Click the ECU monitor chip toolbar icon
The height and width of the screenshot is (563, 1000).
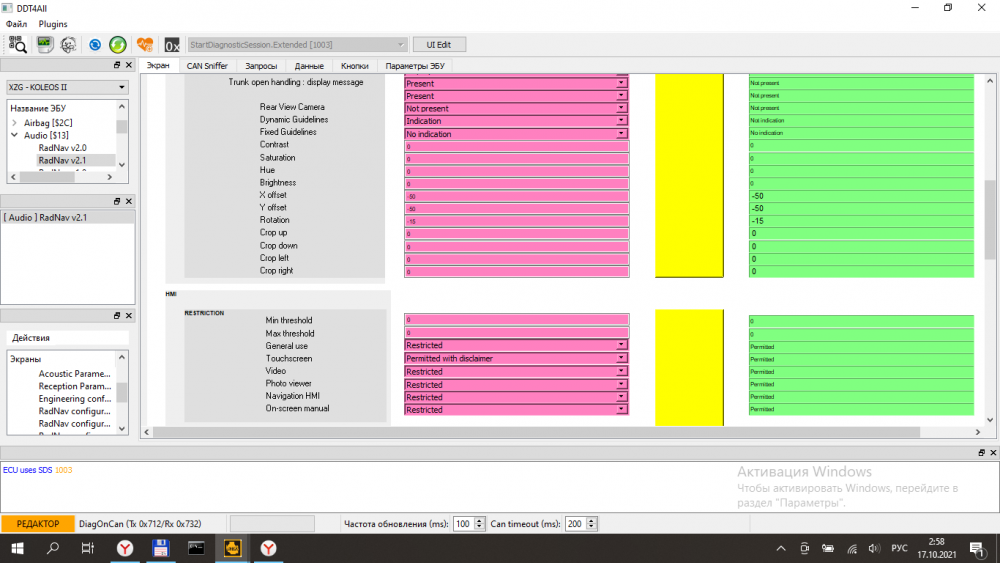(x=45, y=45)
